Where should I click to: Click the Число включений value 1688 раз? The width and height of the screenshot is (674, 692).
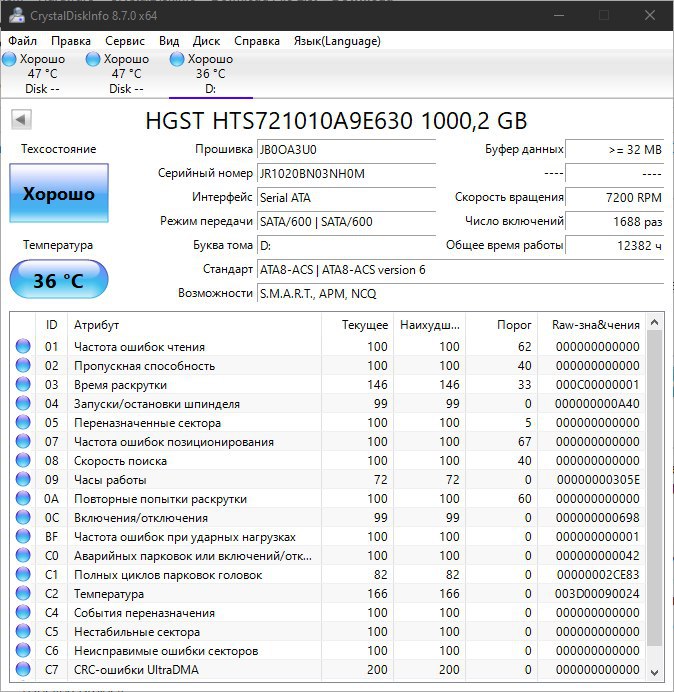614,221
